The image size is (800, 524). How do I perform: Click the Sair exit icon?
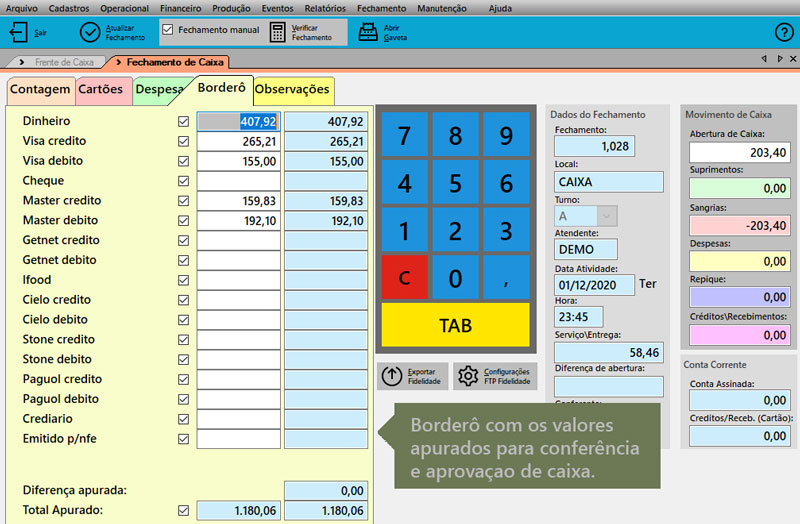[x=18, y=32]
